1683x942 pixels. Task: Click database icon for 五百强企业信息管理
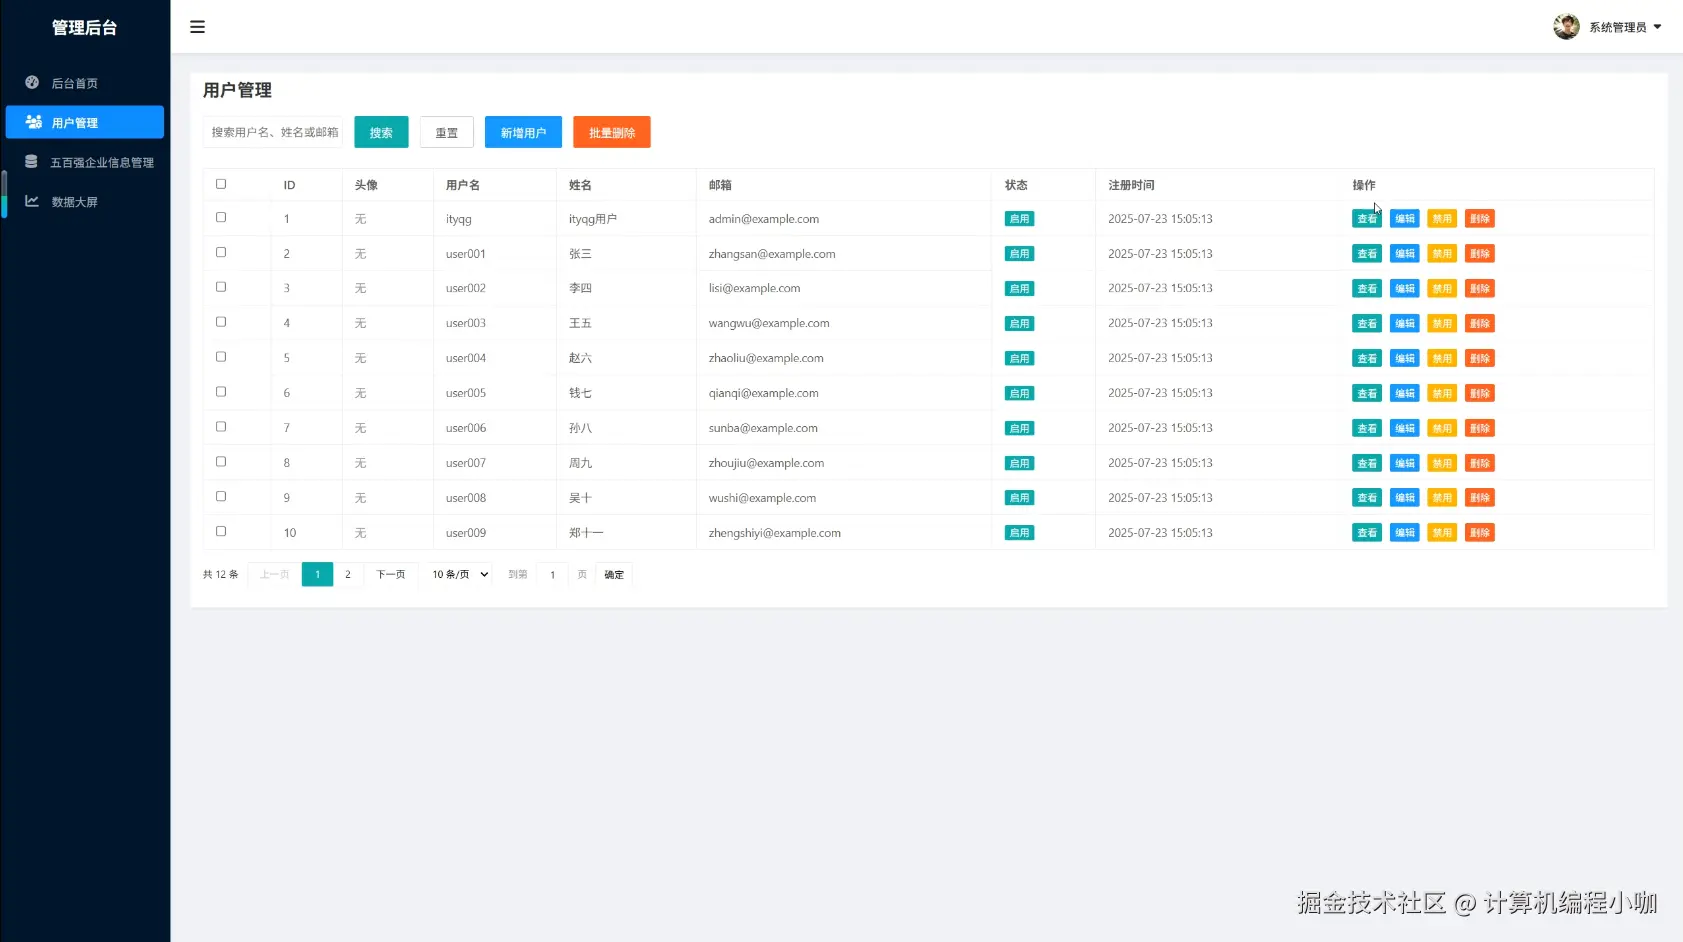(31, 161)
